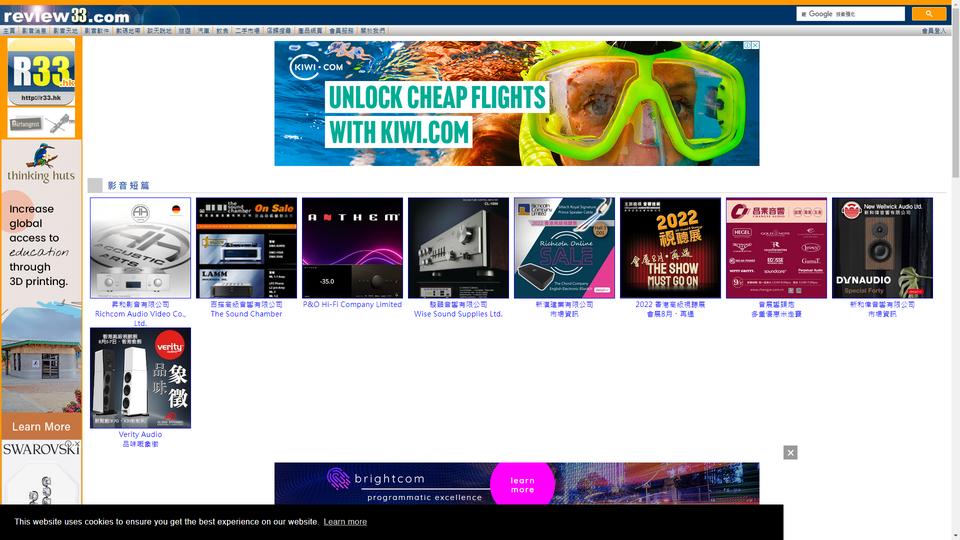Screen dimensions: 960x540
Task: Open the 旅遊 menu item
Action: tap(184, 31)
